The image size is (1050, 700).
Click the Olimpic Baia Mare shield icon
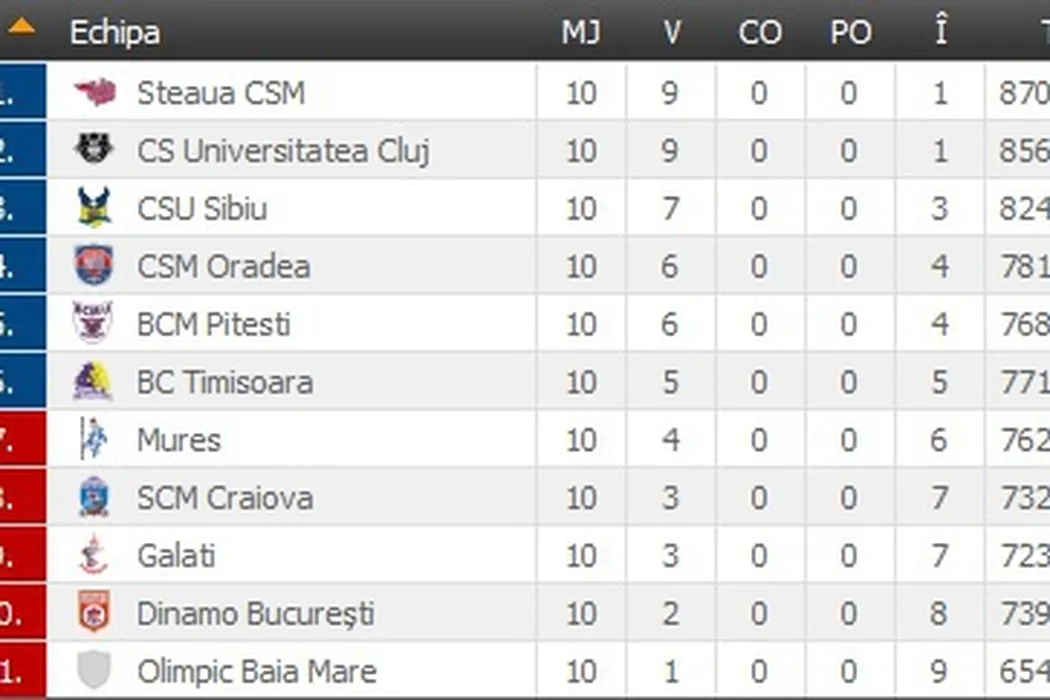(x=93, y=670)
